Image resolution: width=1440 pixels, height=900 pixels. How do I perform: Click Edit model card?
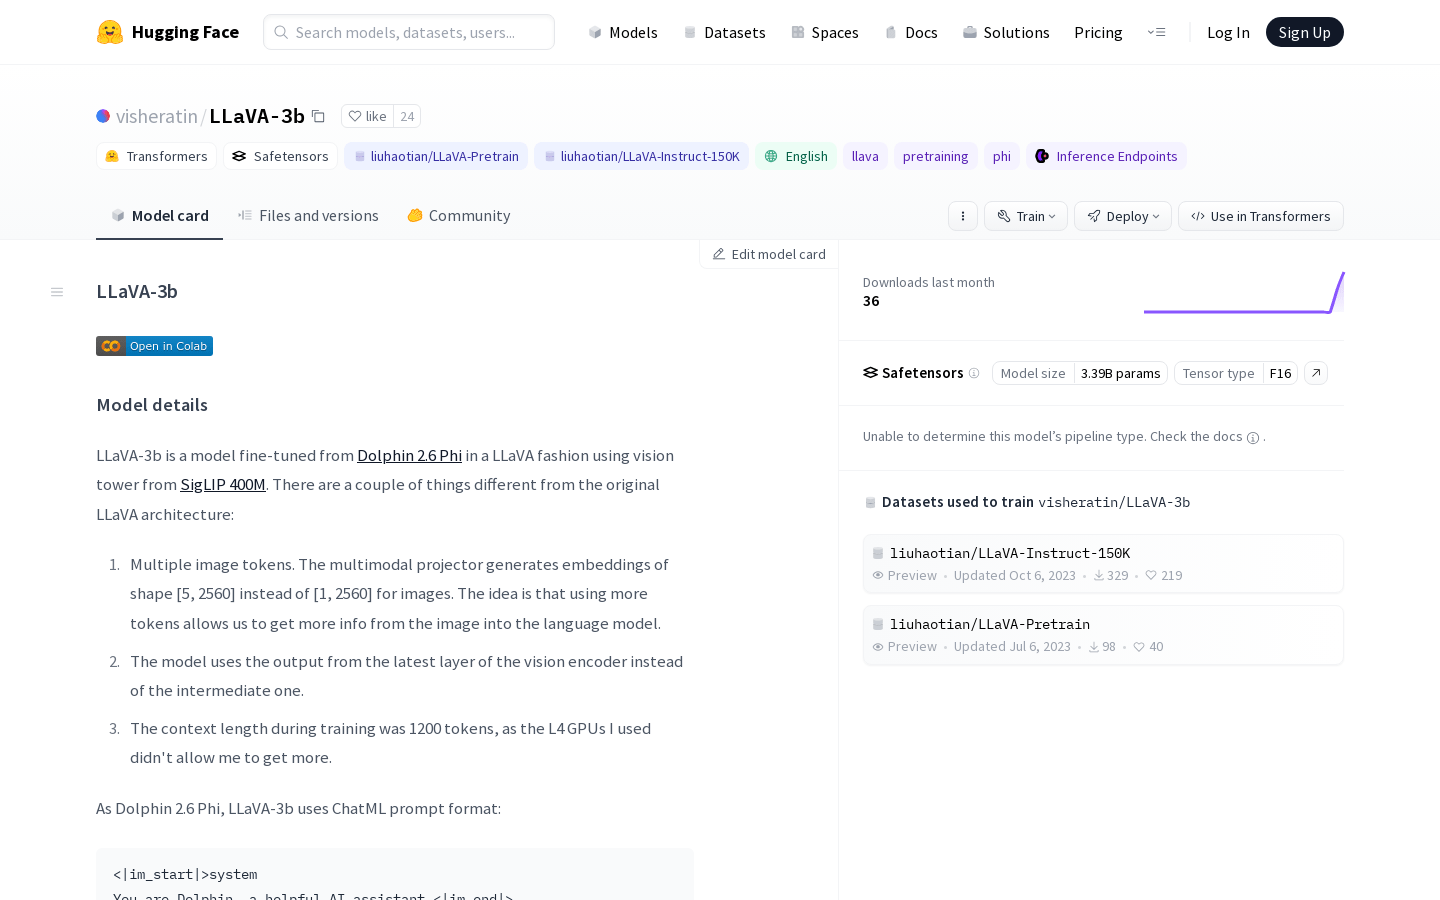coord(769,254)
